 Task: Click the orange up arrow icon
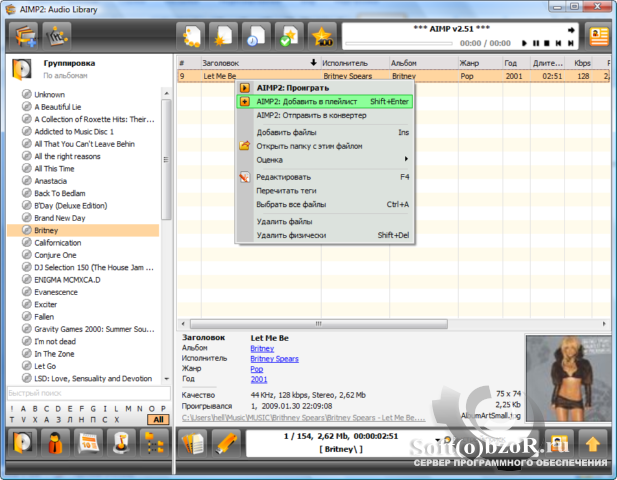point(593,443)
